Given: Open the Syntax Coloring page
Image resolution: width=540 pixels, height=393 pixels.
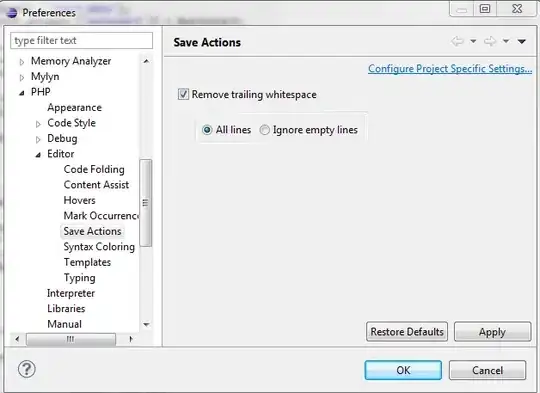Looking at the screenshot, I should (x=99, y=247).
